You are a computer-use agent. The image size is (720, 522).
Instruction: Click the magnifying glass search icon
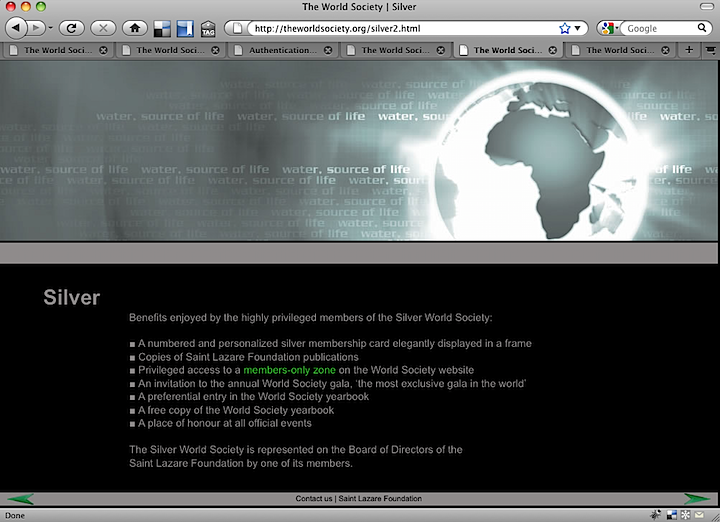pyautogui.click(x=702, y=28)
